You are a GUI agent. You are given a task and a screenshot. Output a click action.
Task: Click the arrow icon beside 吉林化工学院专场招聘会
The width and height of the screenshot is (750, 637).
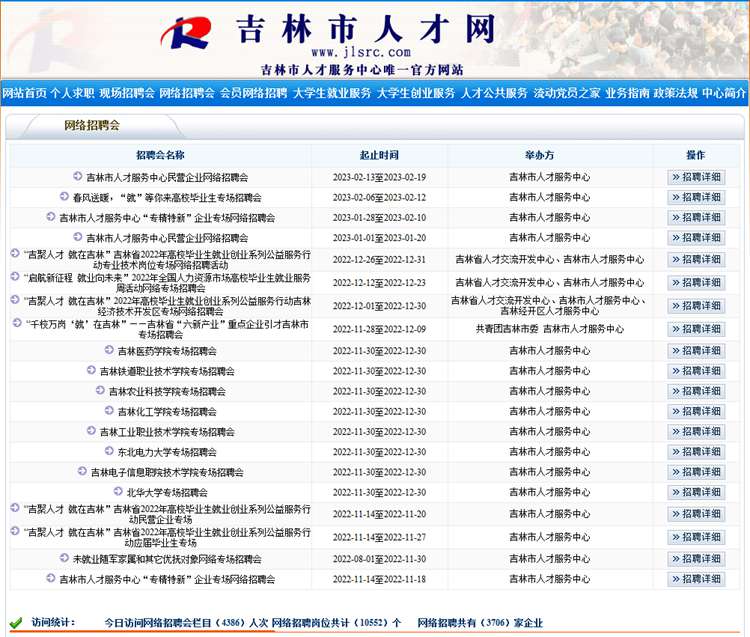pos(109,412)
